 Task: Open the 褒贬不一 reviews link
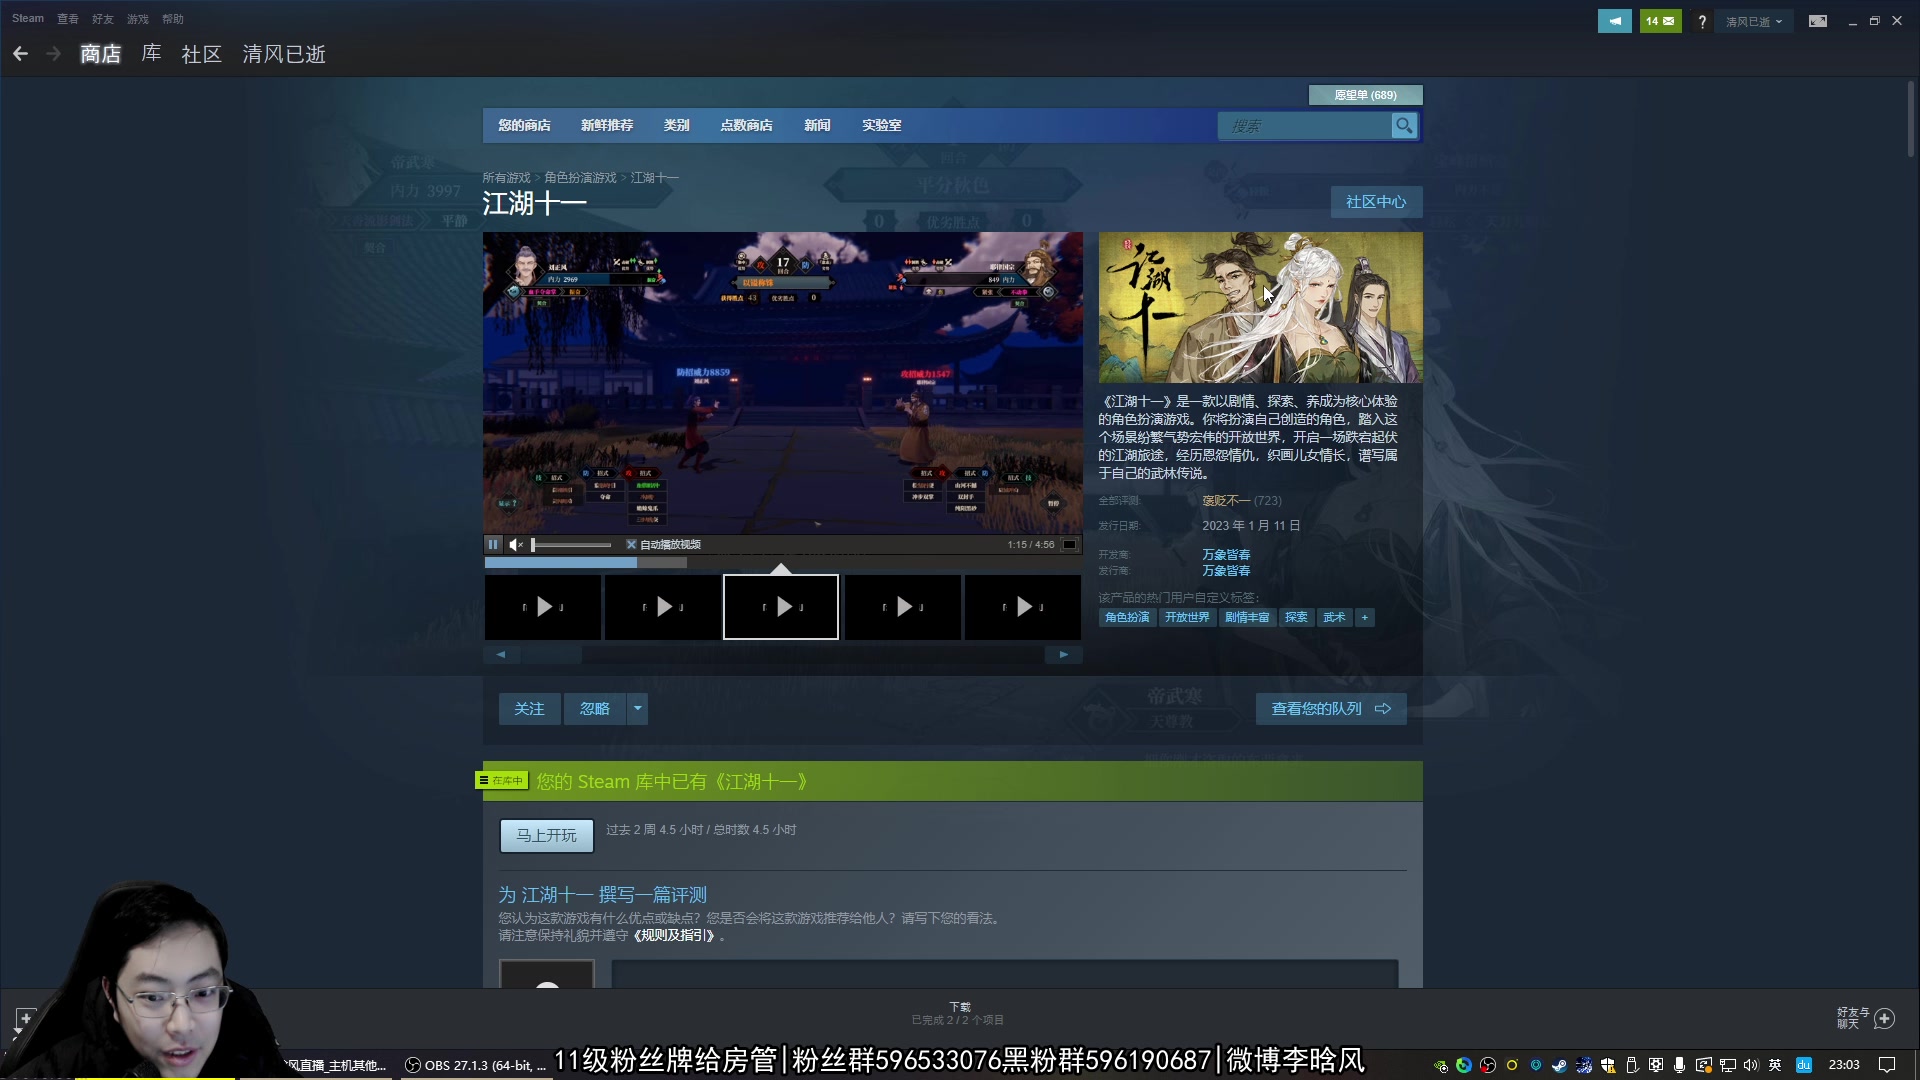(1226, 501)
